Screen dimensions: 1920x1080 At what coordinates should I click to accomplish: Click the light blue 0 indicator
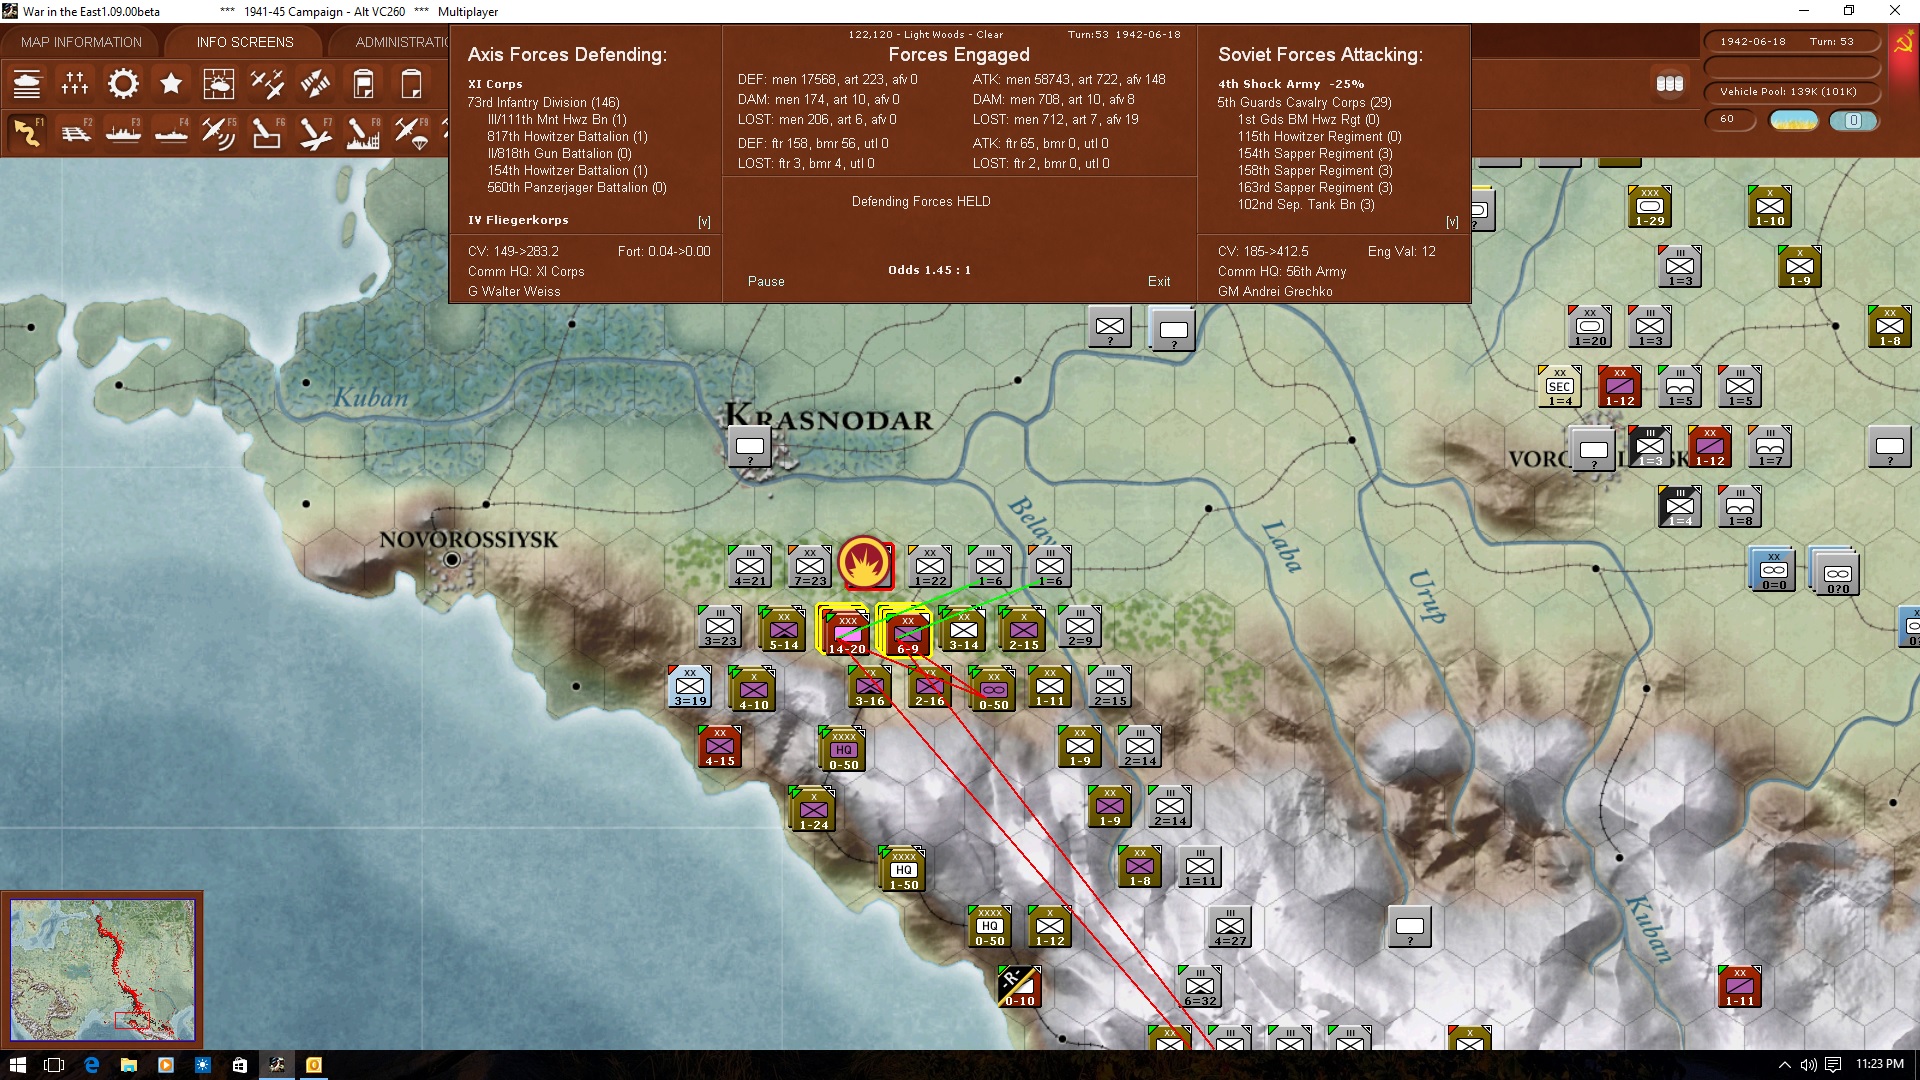[x=1853, y=120]
